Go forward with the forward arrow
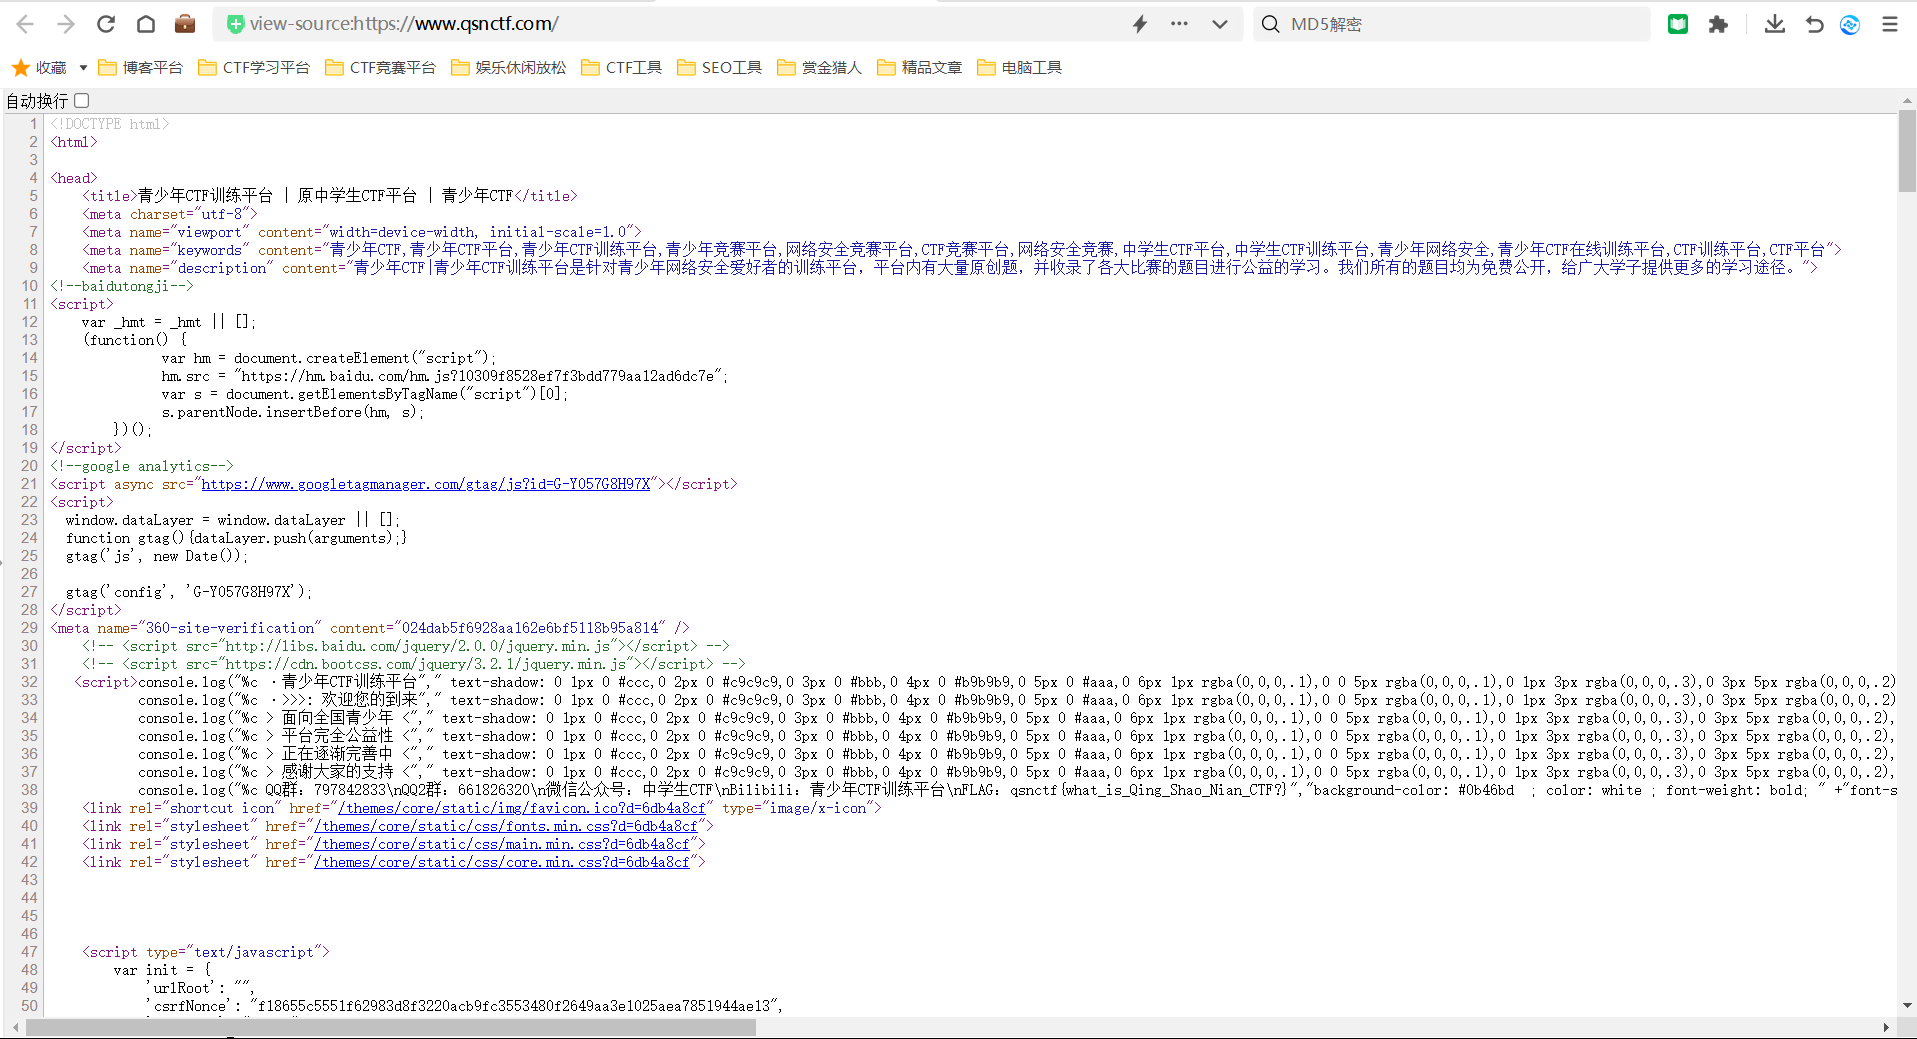 point(66,24)
